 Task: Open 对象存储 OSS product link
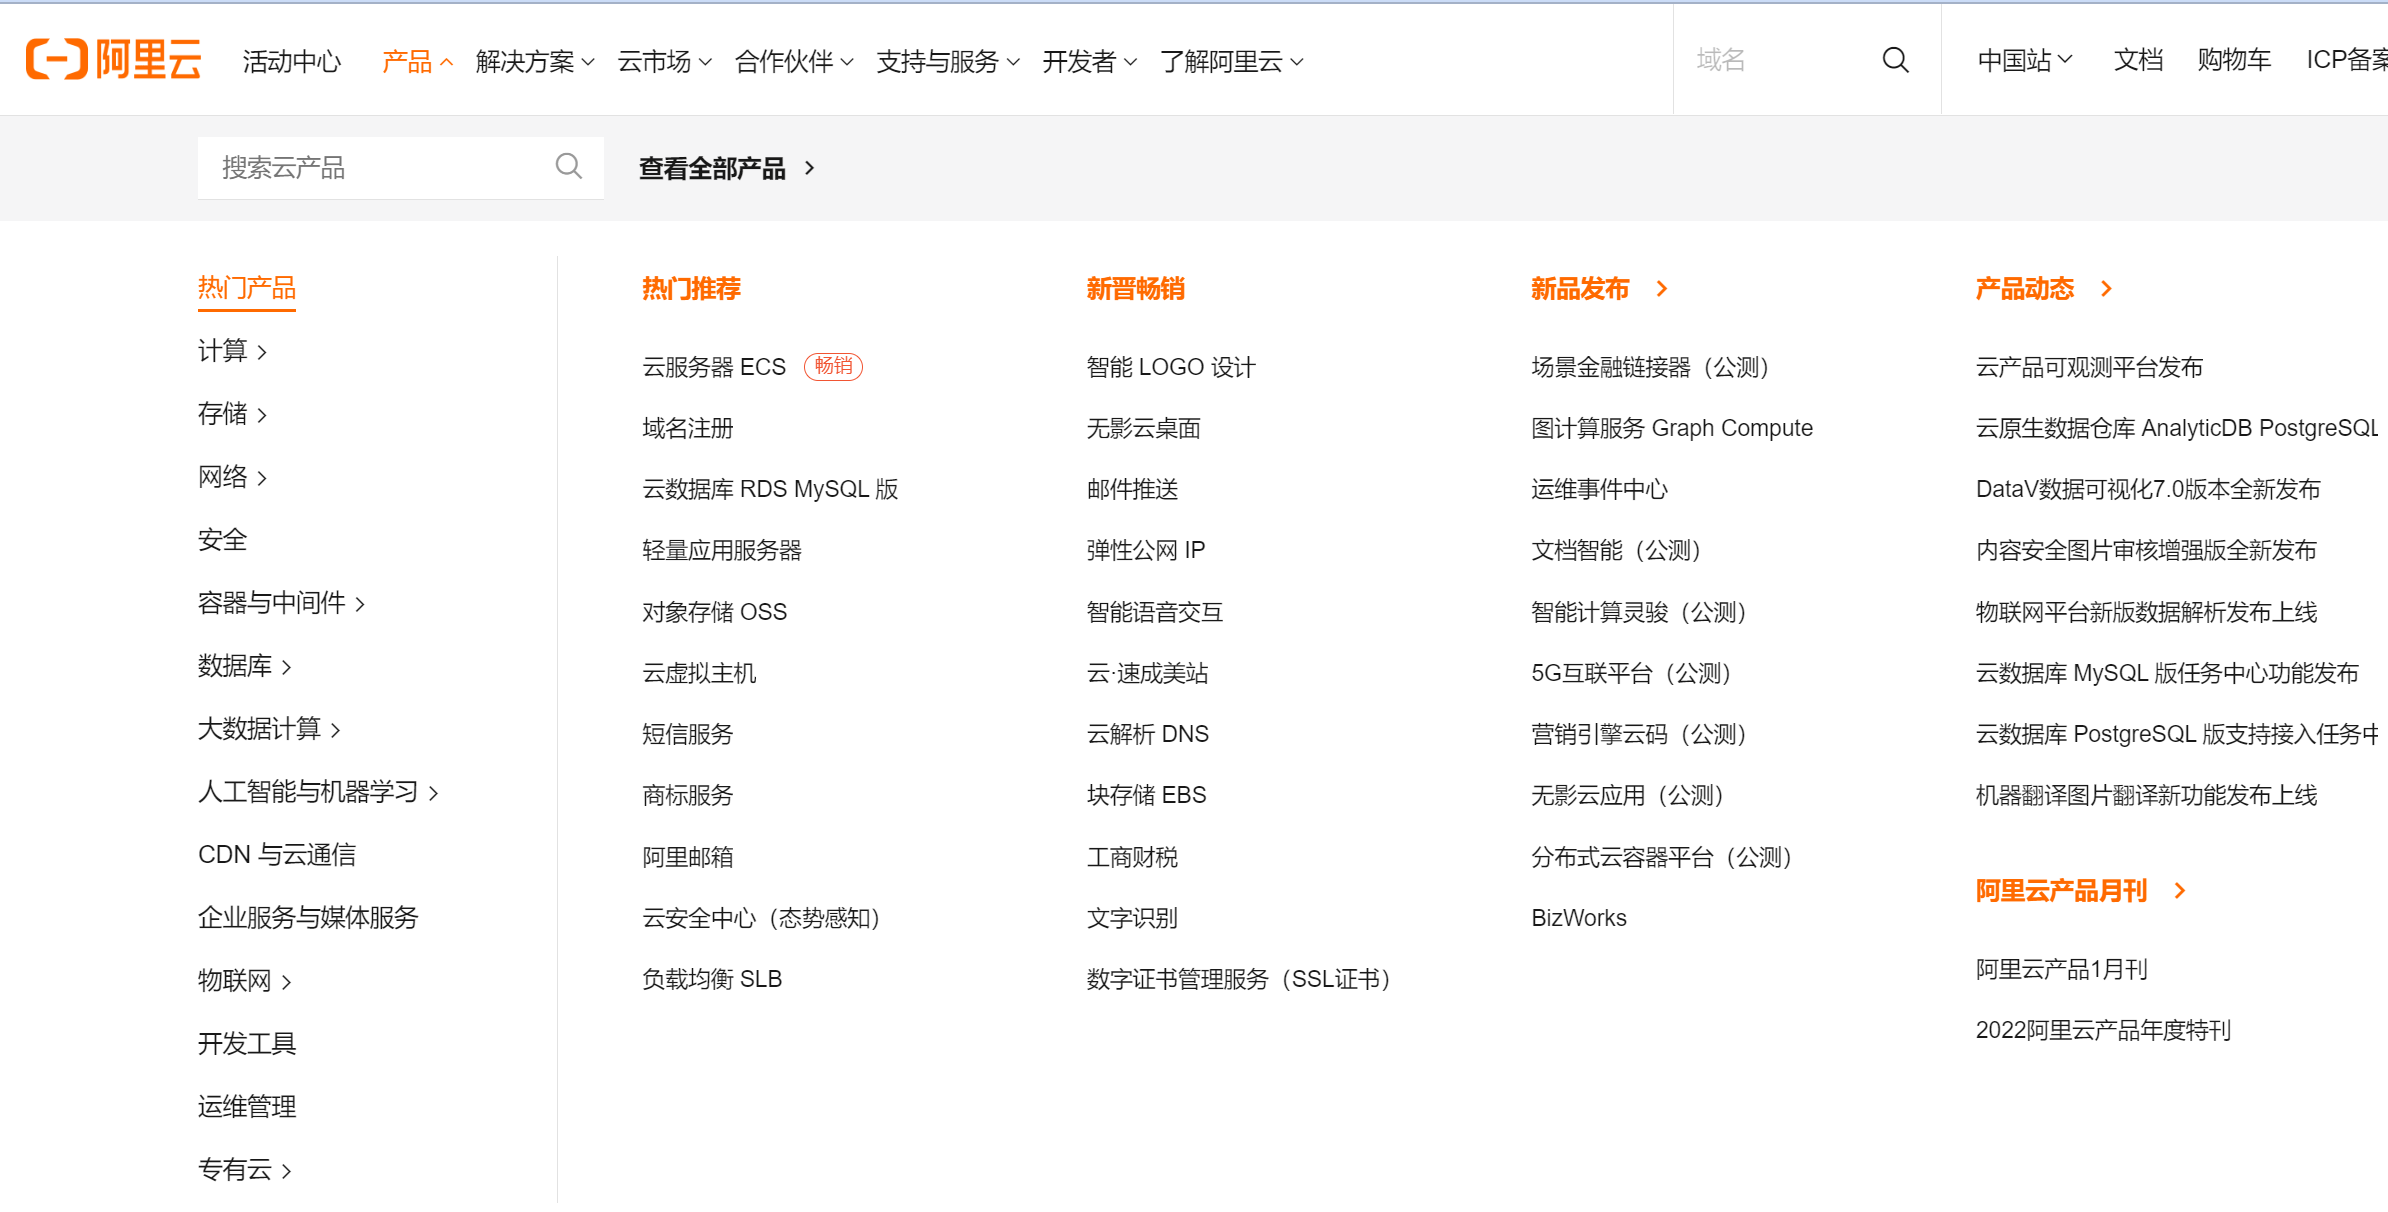(x=714, y=612)
